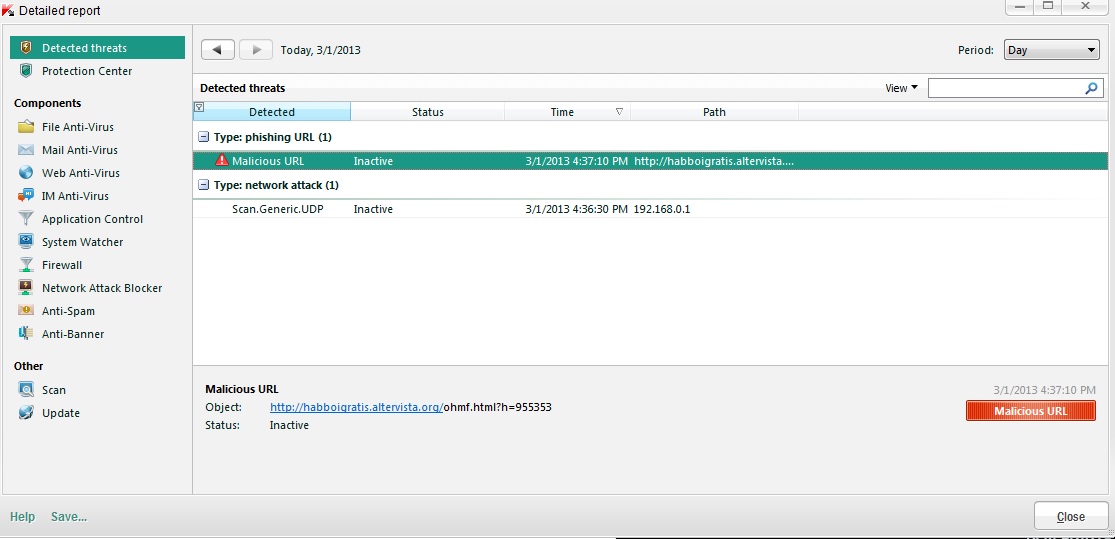Go to previous day
This screenshot has width=1115, height=539.
[218, 50]
